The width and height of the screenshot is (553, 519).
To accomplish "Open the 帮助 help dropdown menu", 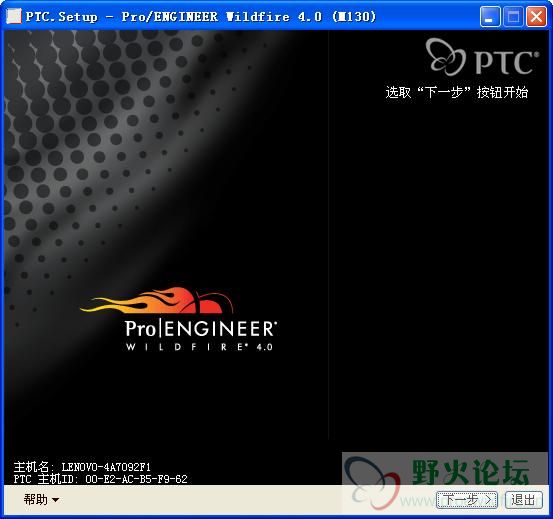I will pyautogui.click(x=41, y=499).
